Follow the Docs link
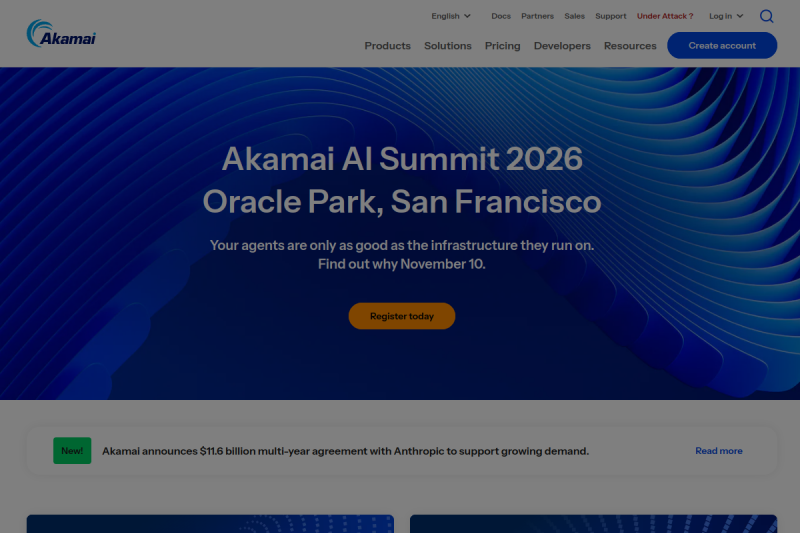 (x=501, y=16)
